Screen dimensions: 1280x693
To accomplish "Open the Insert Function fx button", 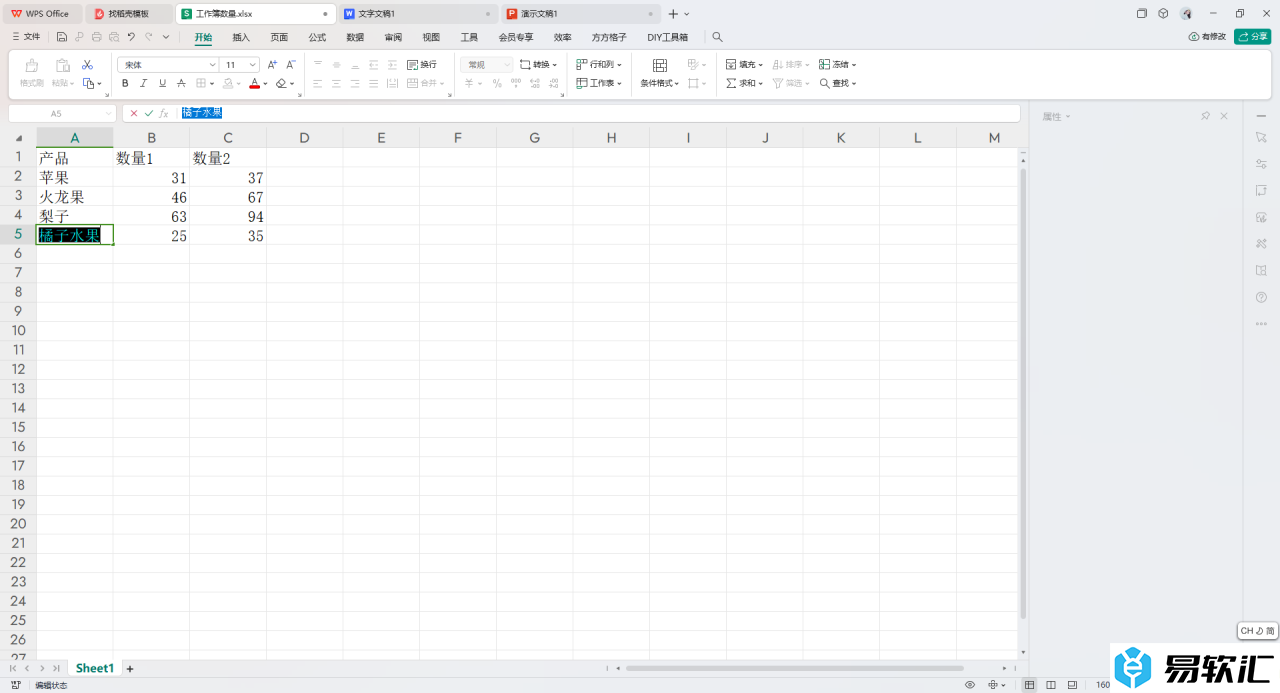I will coord(164,113).
